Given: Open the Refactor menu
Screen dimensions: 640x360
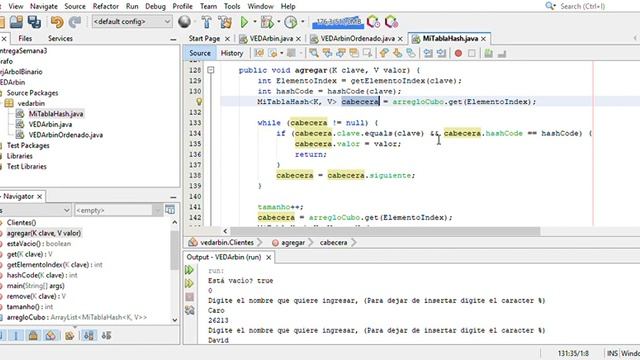Looking at the screenshot, I should pos(105,6).
